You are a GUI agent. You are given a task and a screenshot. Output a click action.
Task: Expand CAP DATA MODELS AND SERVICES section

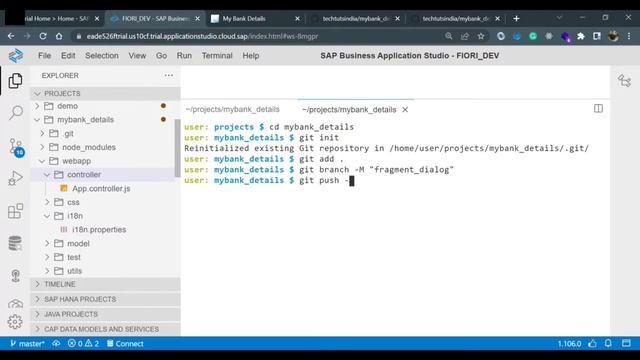point(105,329)
